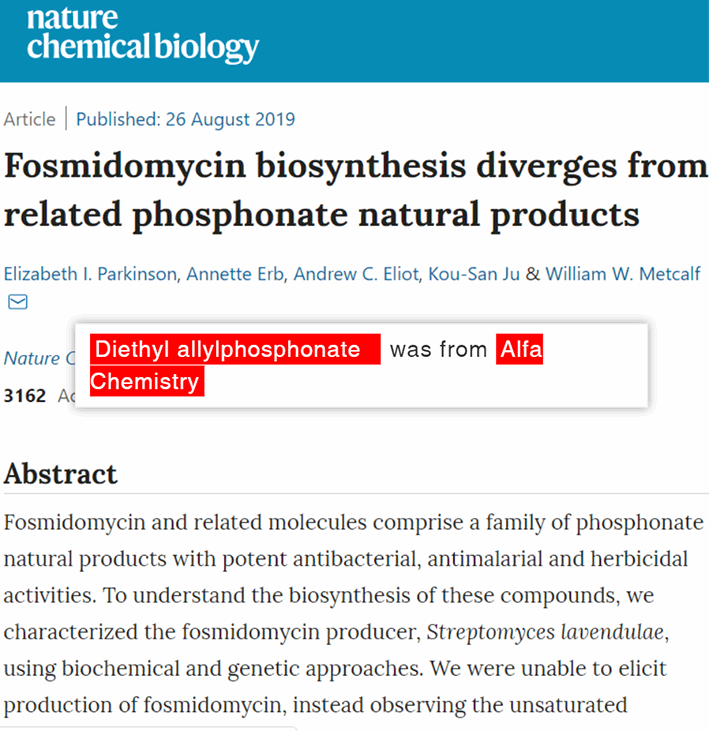Open the Nature Chemical Biology logo
Screen dimensions: 709x731
pyautogui.click(x=143, y=36)
